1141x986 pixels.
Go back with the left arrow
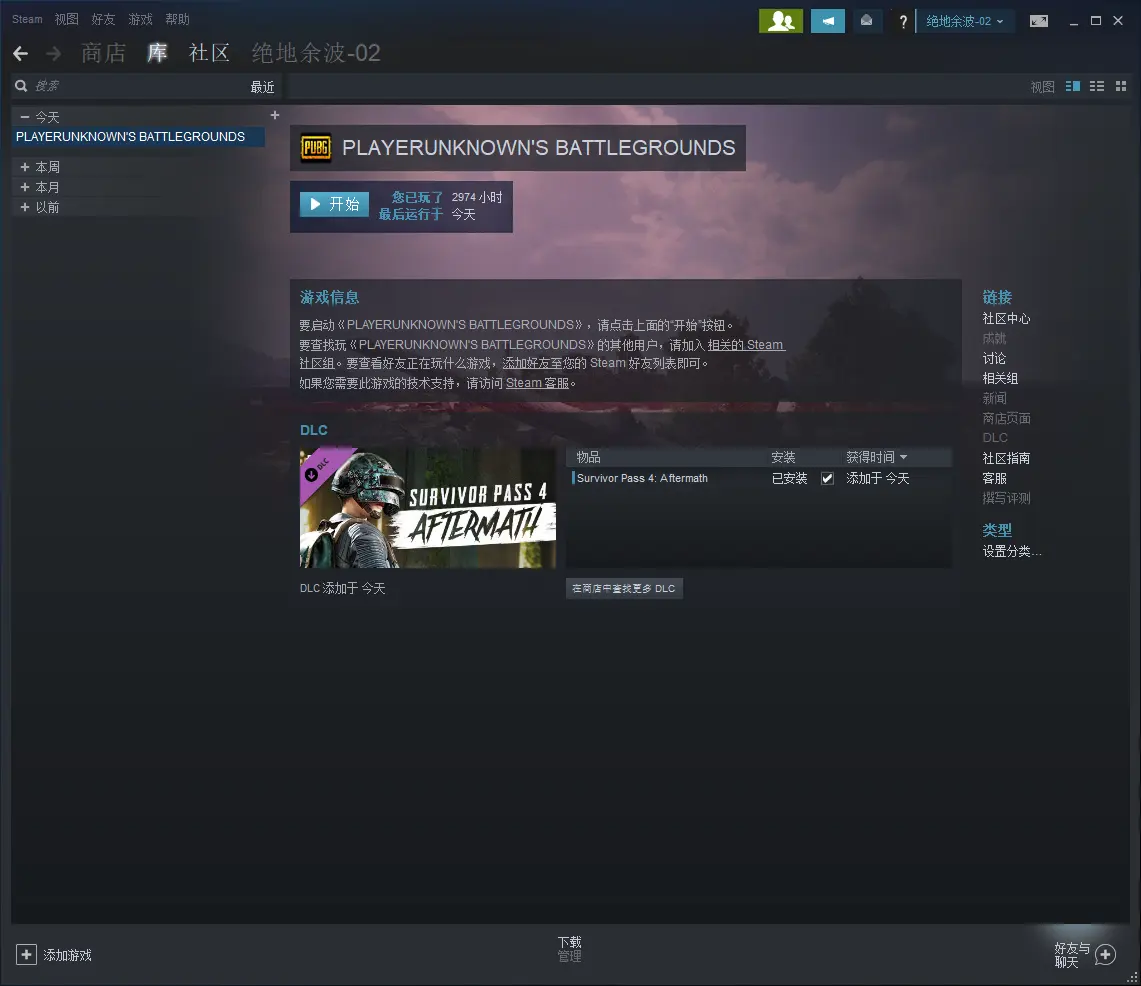point(20,53)
